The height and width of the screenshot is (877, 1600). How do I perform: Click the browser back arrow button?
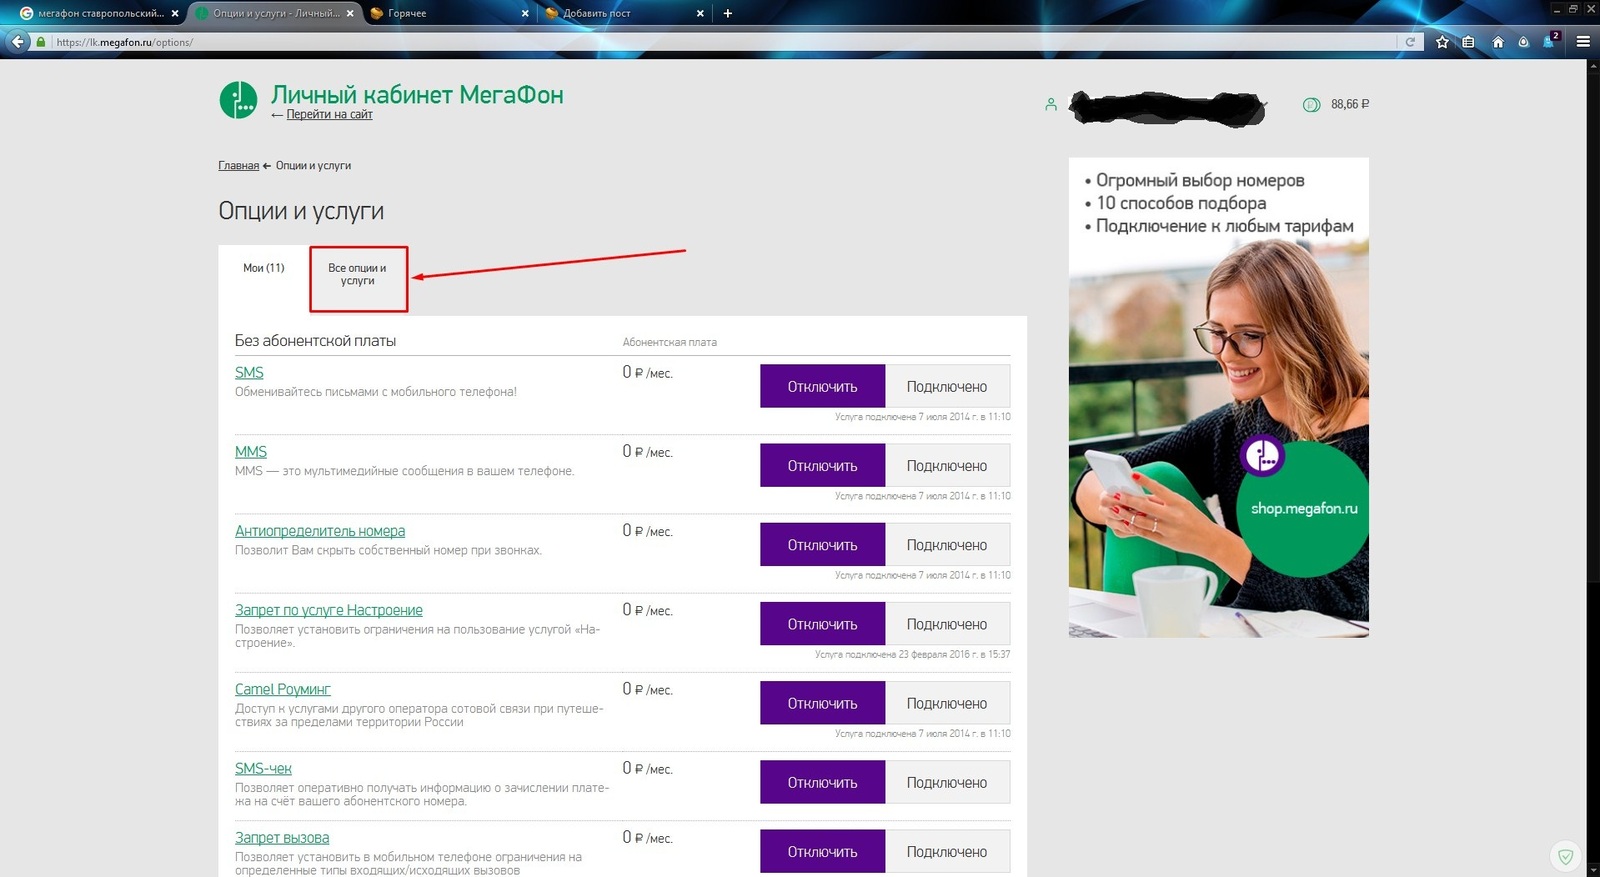(x=18, y=42)
